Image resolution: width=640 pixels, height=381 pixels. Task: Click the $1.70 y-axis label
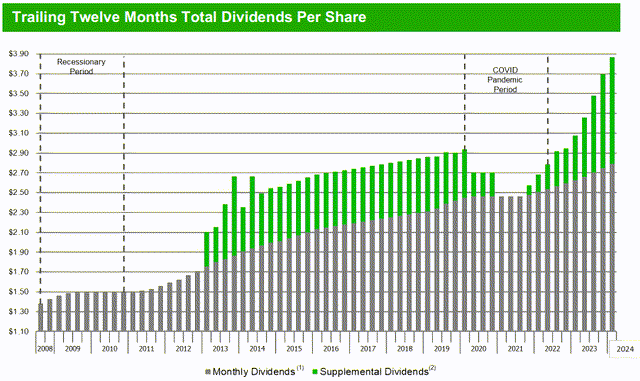(x=19, y=272)
